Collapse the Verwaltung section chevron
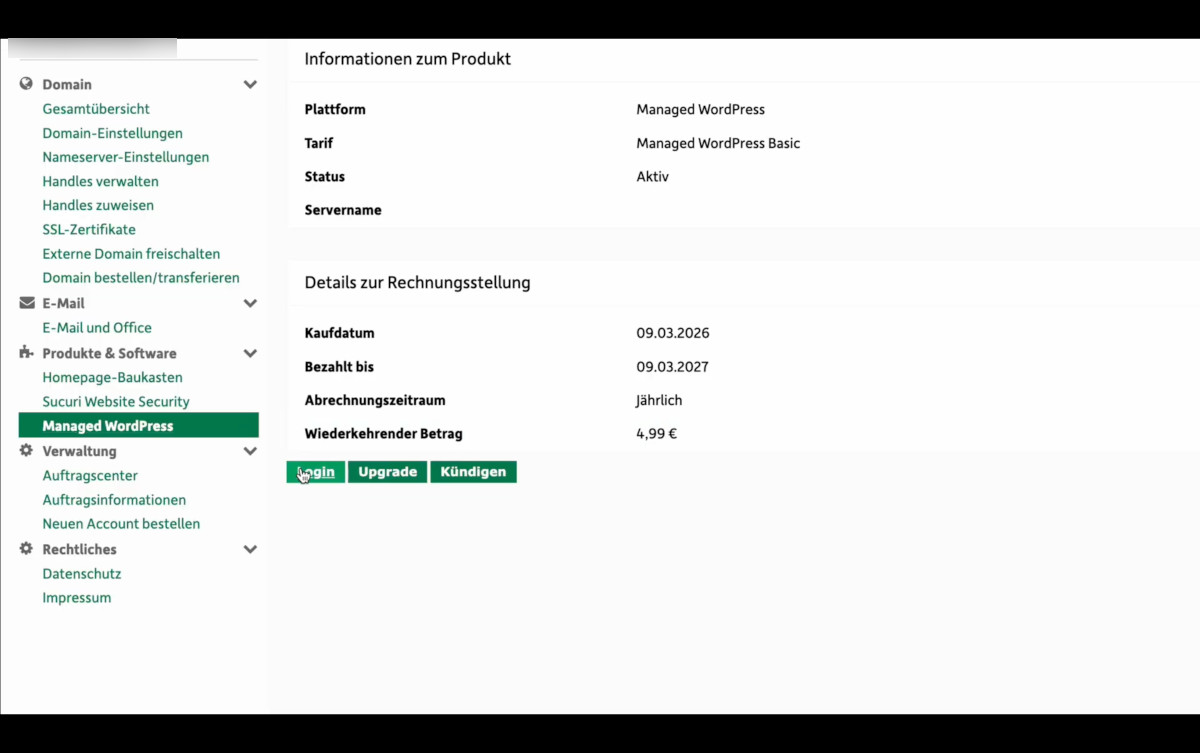The height and width of the screenshot is (753, 1200). (250, 451)
